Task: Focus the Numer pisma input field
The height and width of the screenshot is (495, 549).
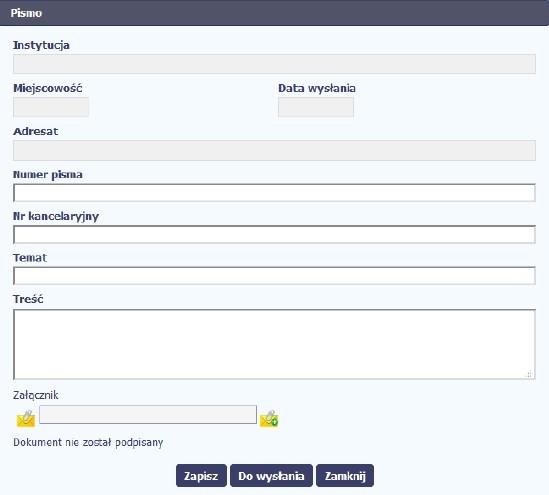Action: (274, 193)
